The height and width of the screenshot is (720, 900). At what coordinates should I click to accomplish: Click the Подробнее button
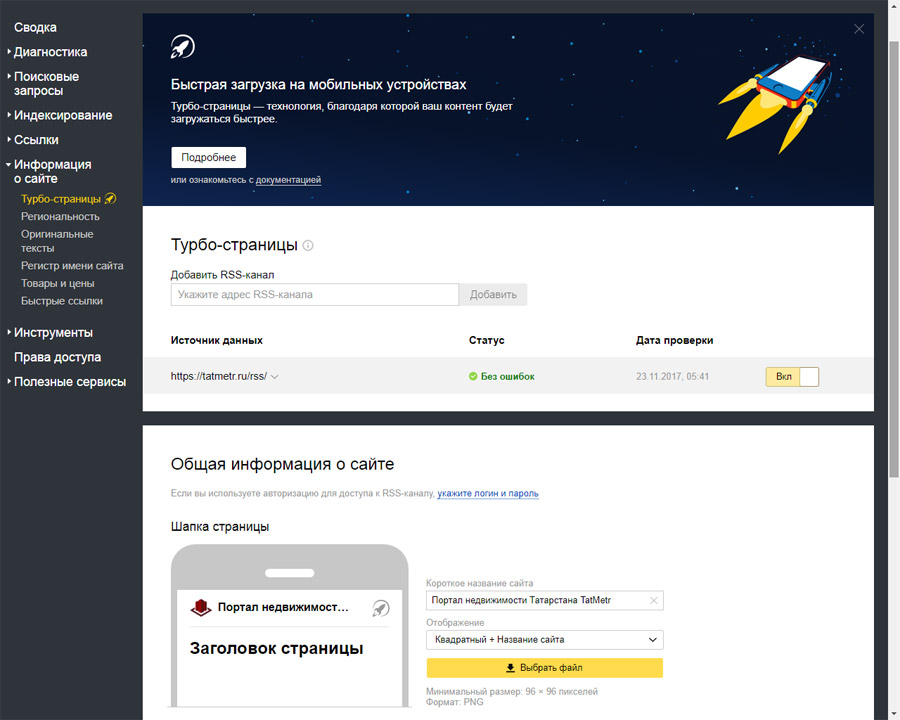click(x=208, y=157)
